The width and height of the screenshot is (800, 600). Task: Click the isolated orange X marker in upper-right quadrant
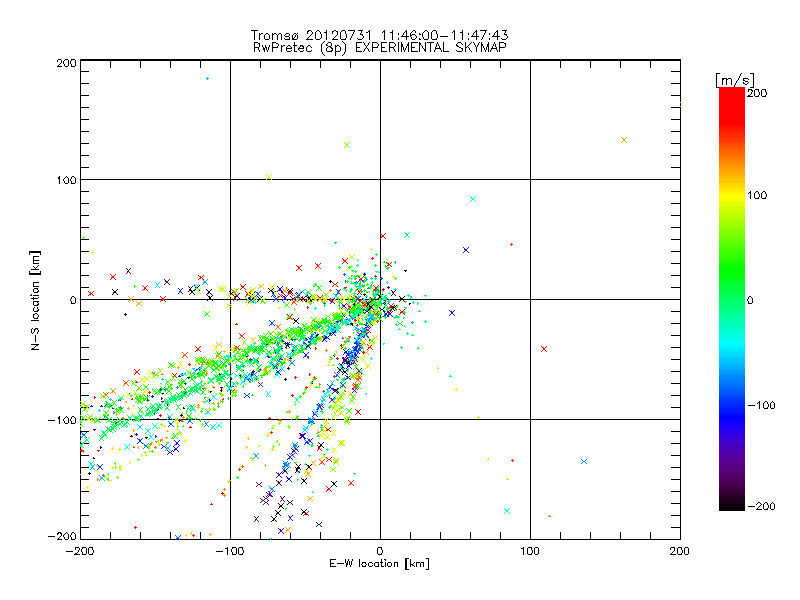point(623,140)
